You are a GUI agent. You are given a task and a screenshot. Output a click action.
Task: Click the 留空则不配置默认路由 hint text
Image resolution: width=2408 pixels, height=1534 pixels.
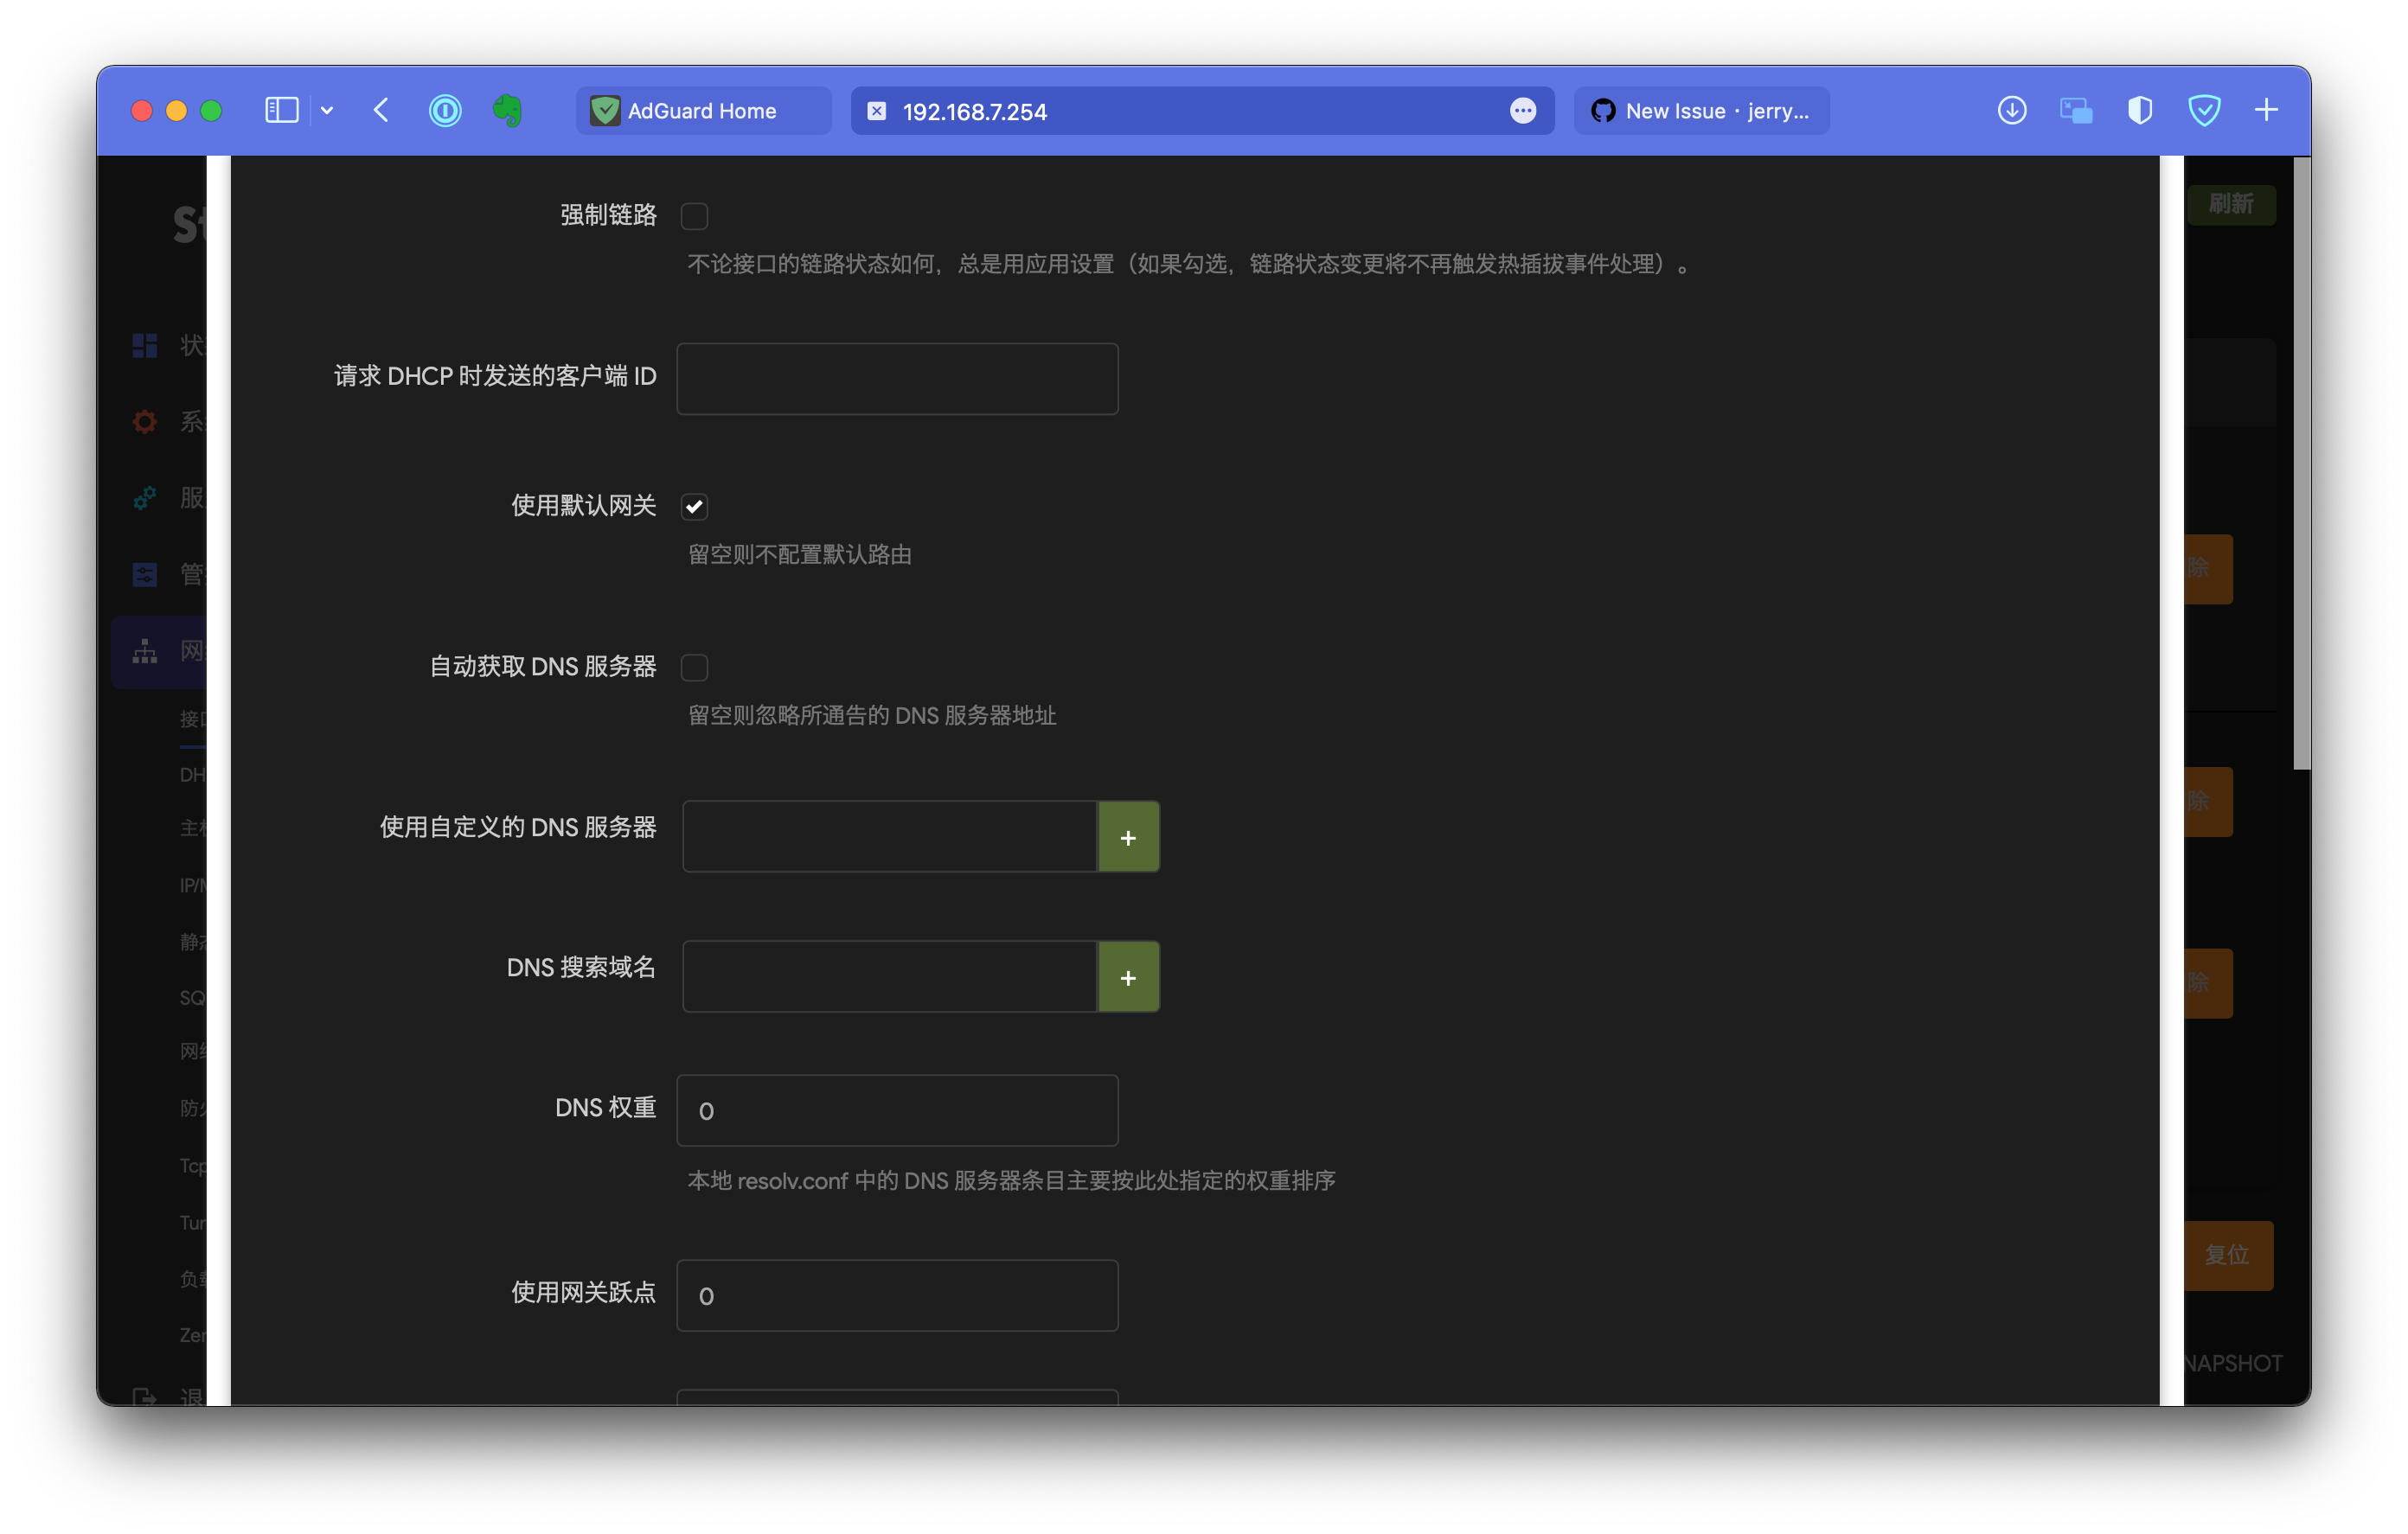pyautogui.click(x=799, y=555)
